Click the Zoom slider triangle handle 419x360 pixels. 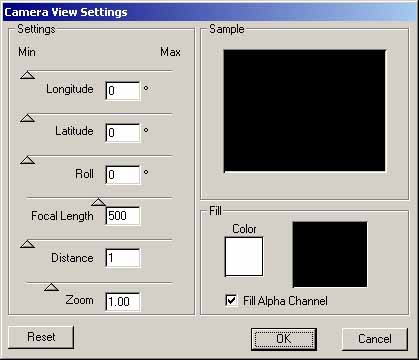pyautogui.click(x=51, y=287)
